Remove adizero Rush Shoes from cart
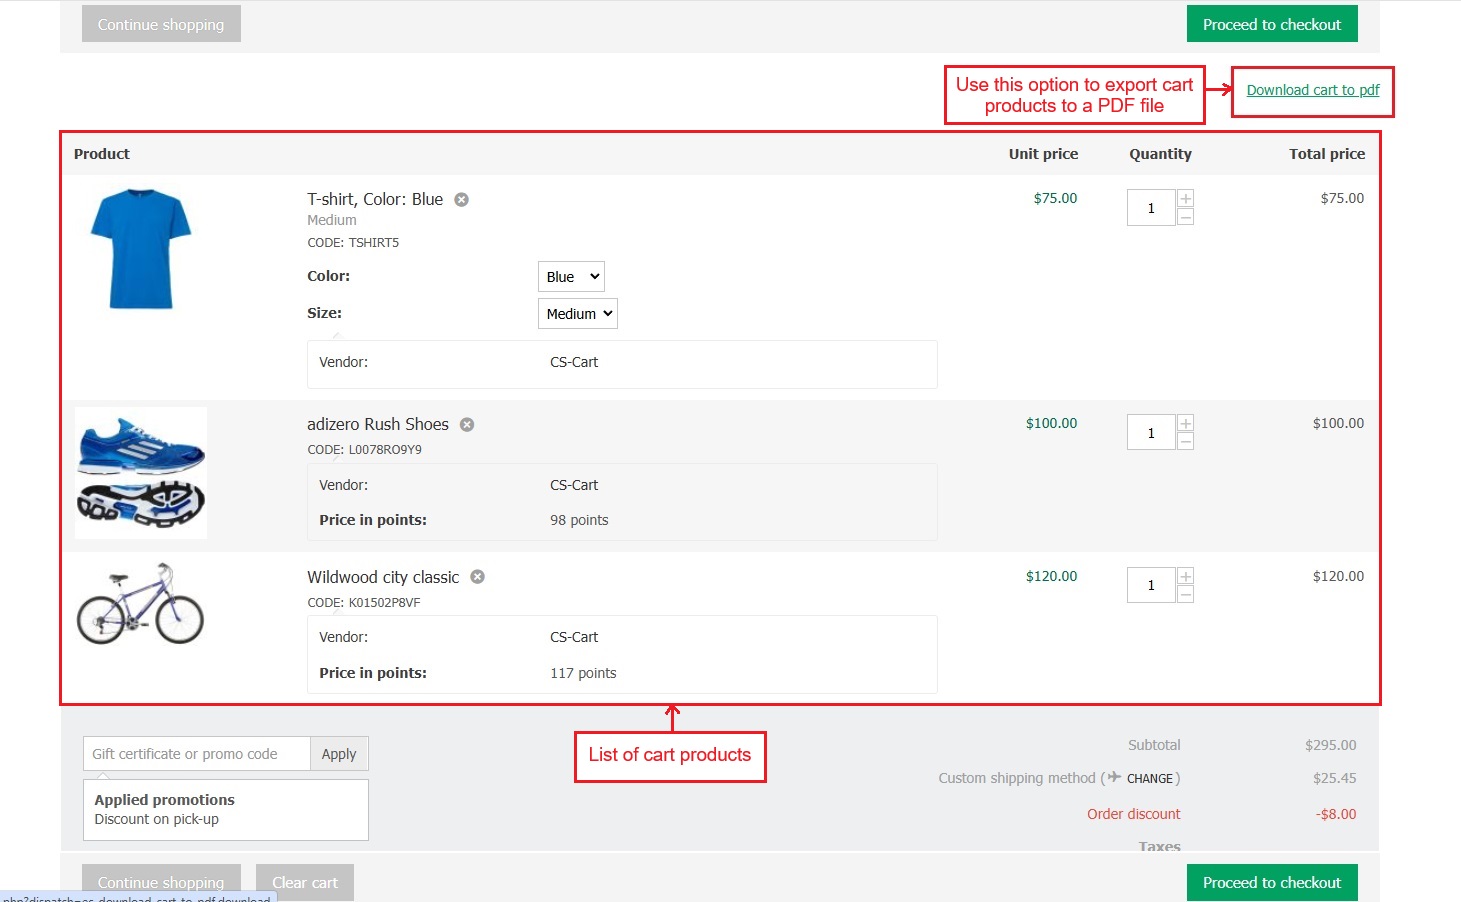1461x902 pixels. tap(467, 425)
